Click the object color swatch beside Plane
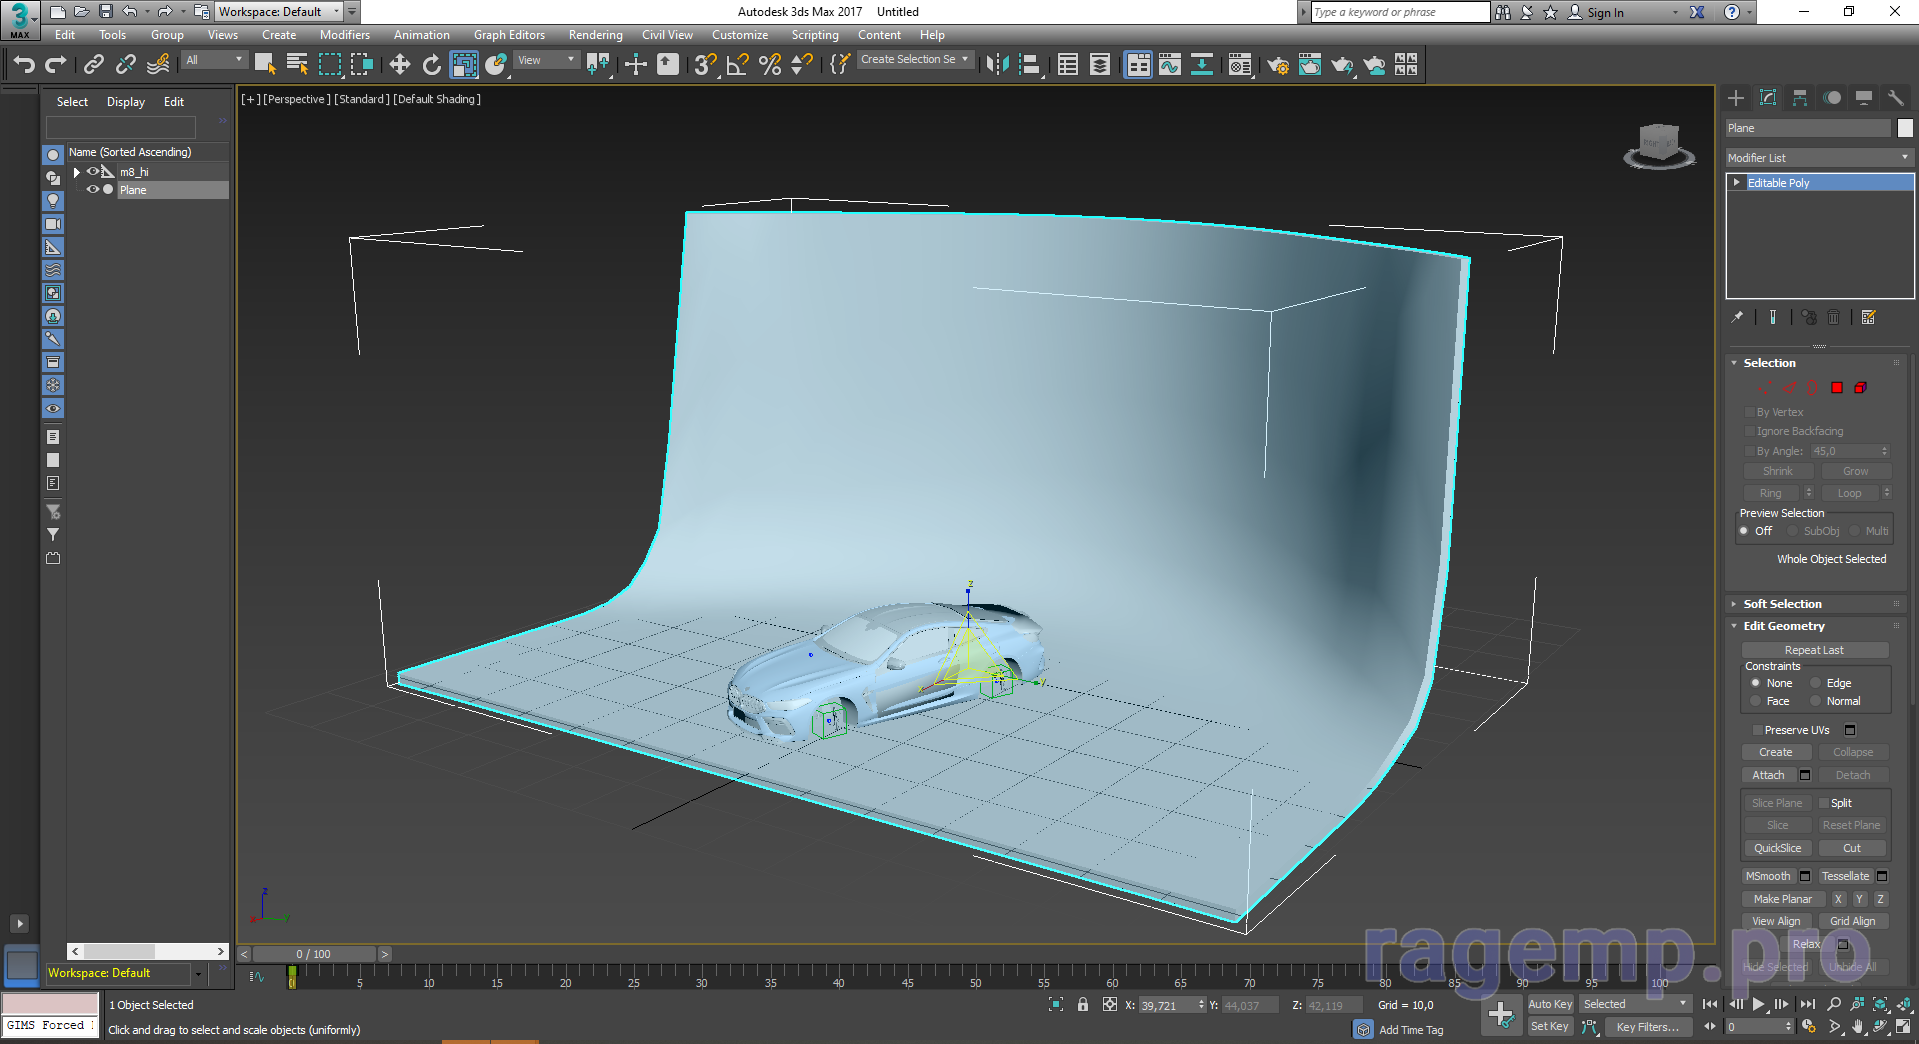1919x1044 pixels. pos(1905,128)
